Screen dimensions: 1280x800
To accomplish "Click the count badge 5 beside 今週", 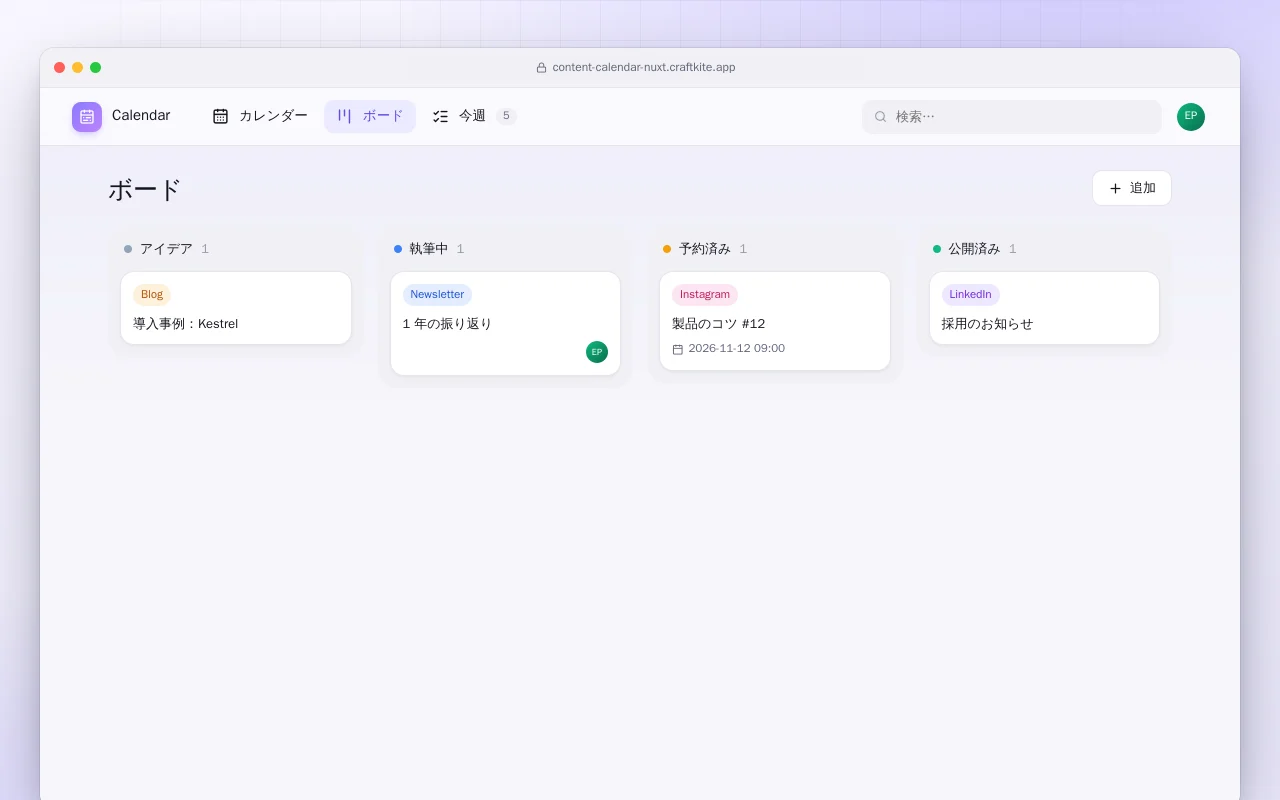I will coord(507,116).
